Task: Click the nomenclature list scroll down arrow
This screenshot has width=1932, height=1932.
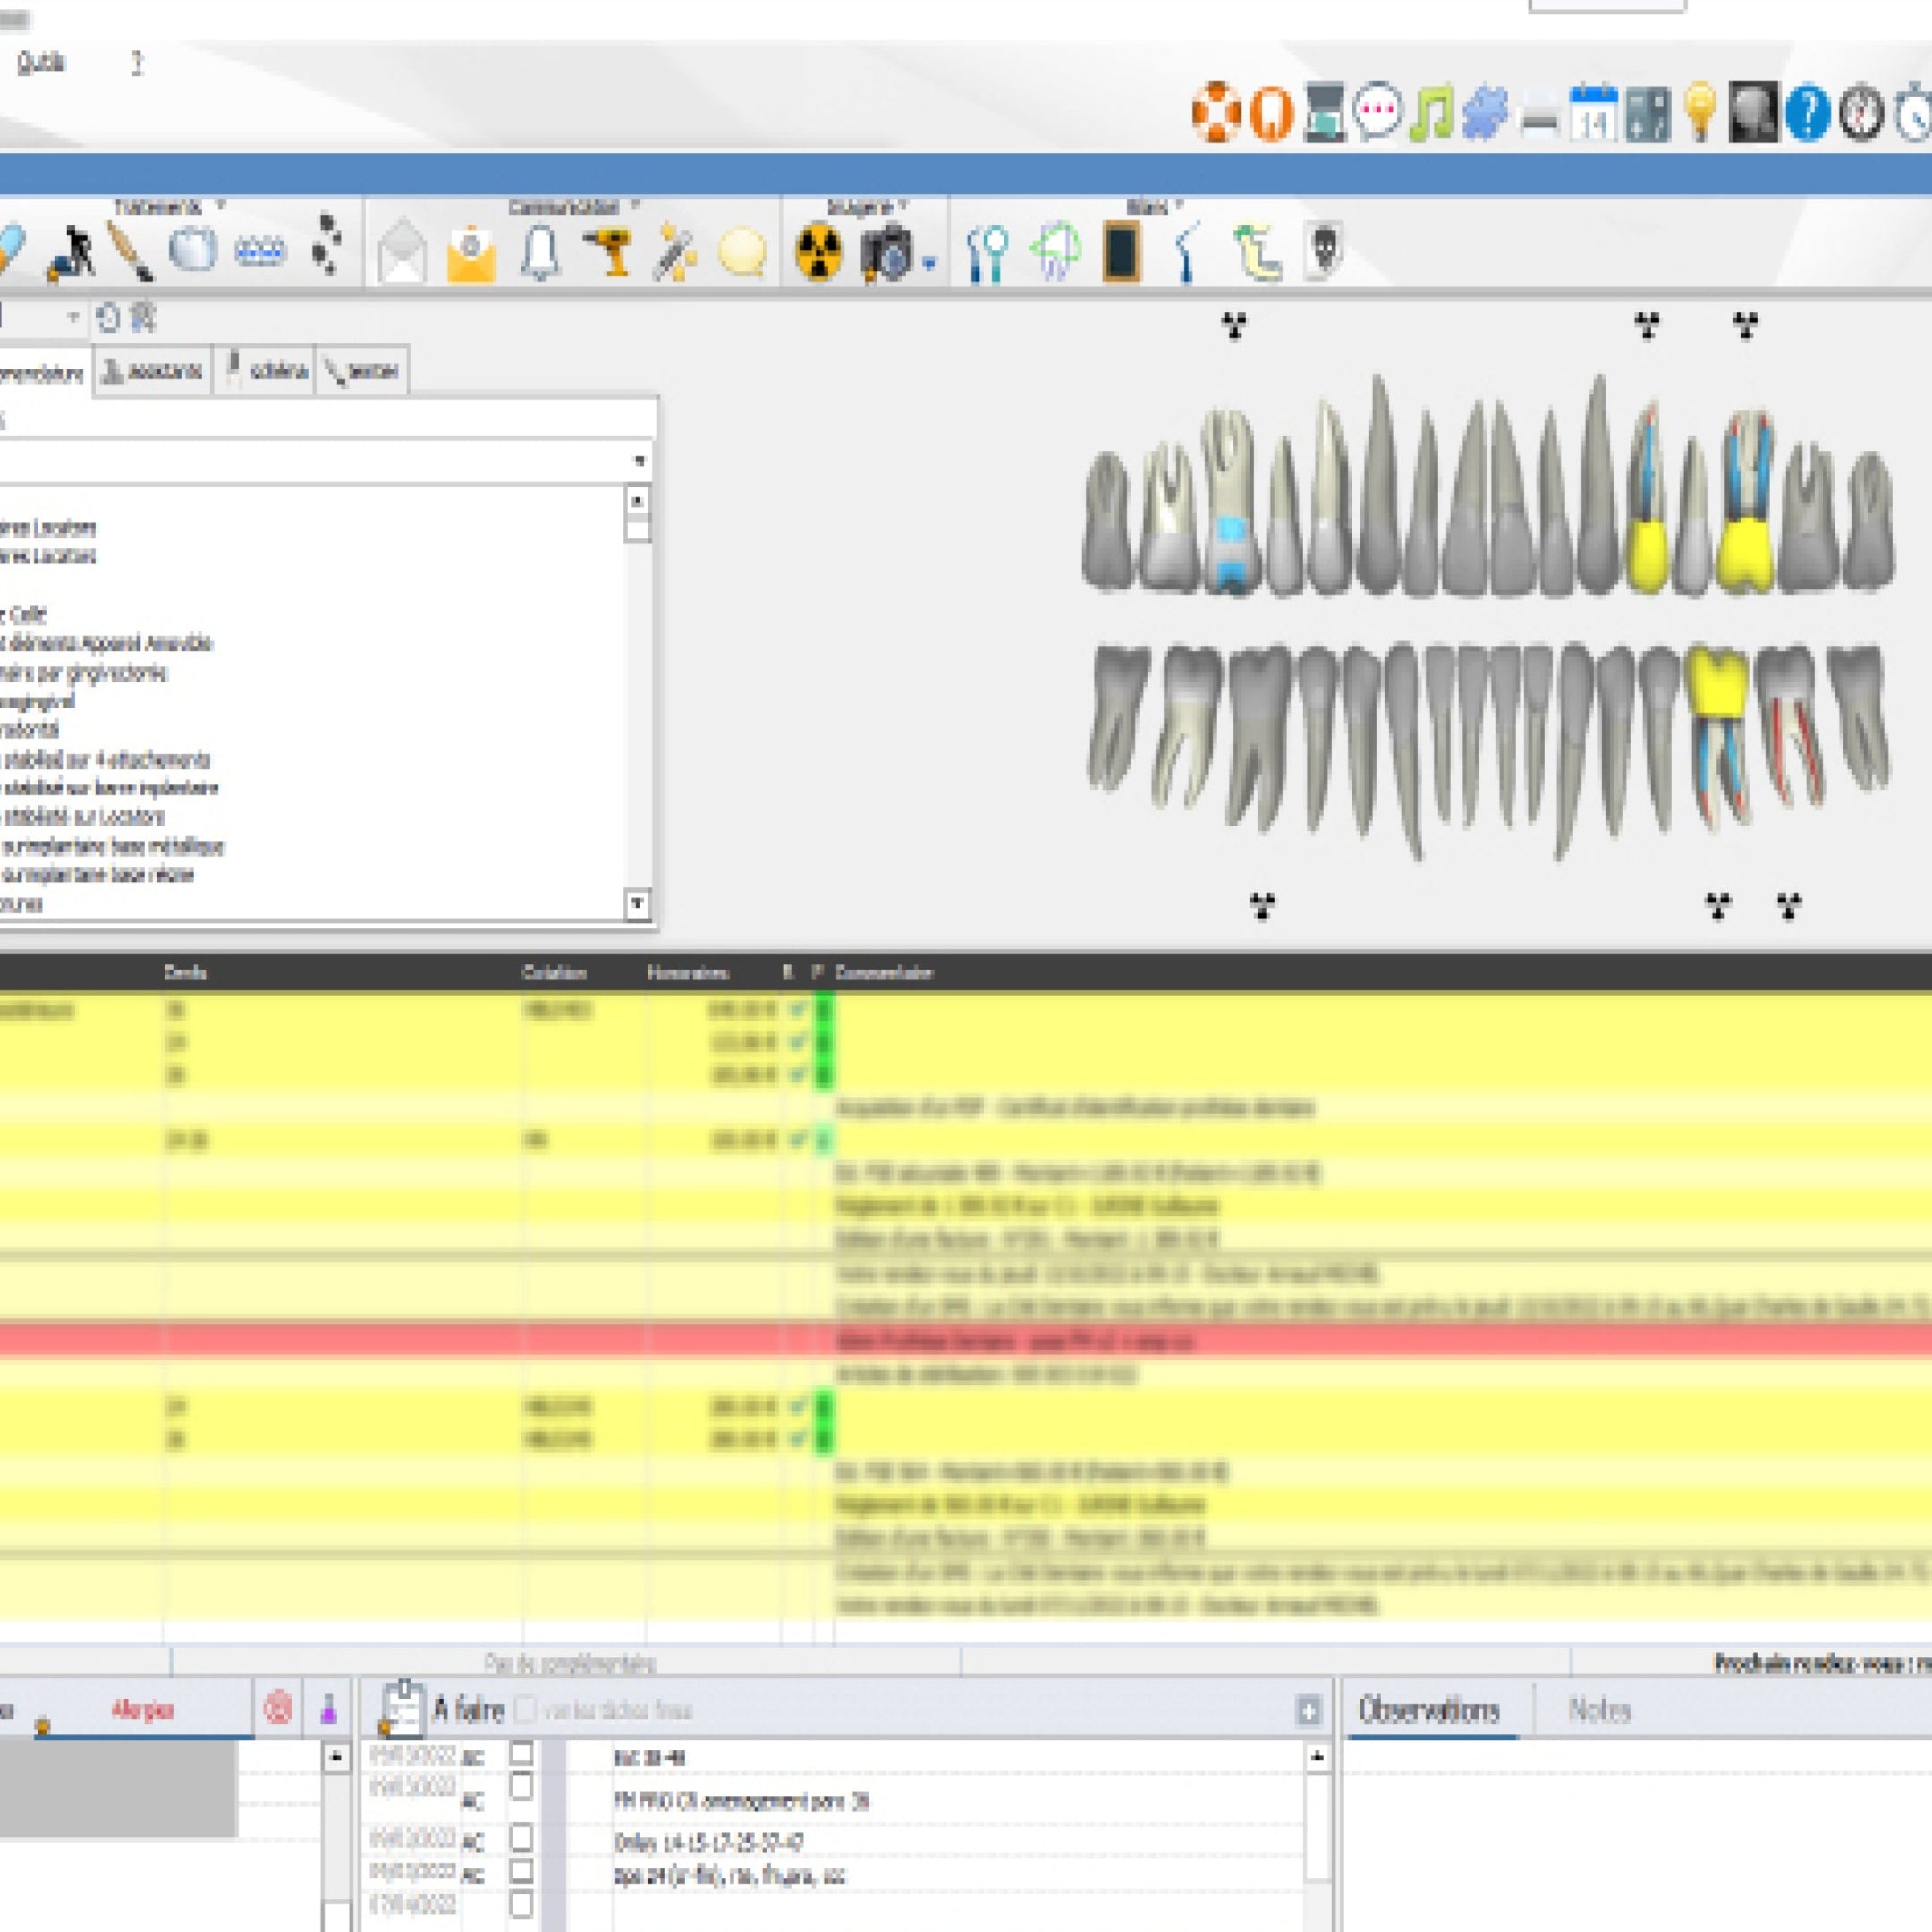Action: [x=638, y=904]
